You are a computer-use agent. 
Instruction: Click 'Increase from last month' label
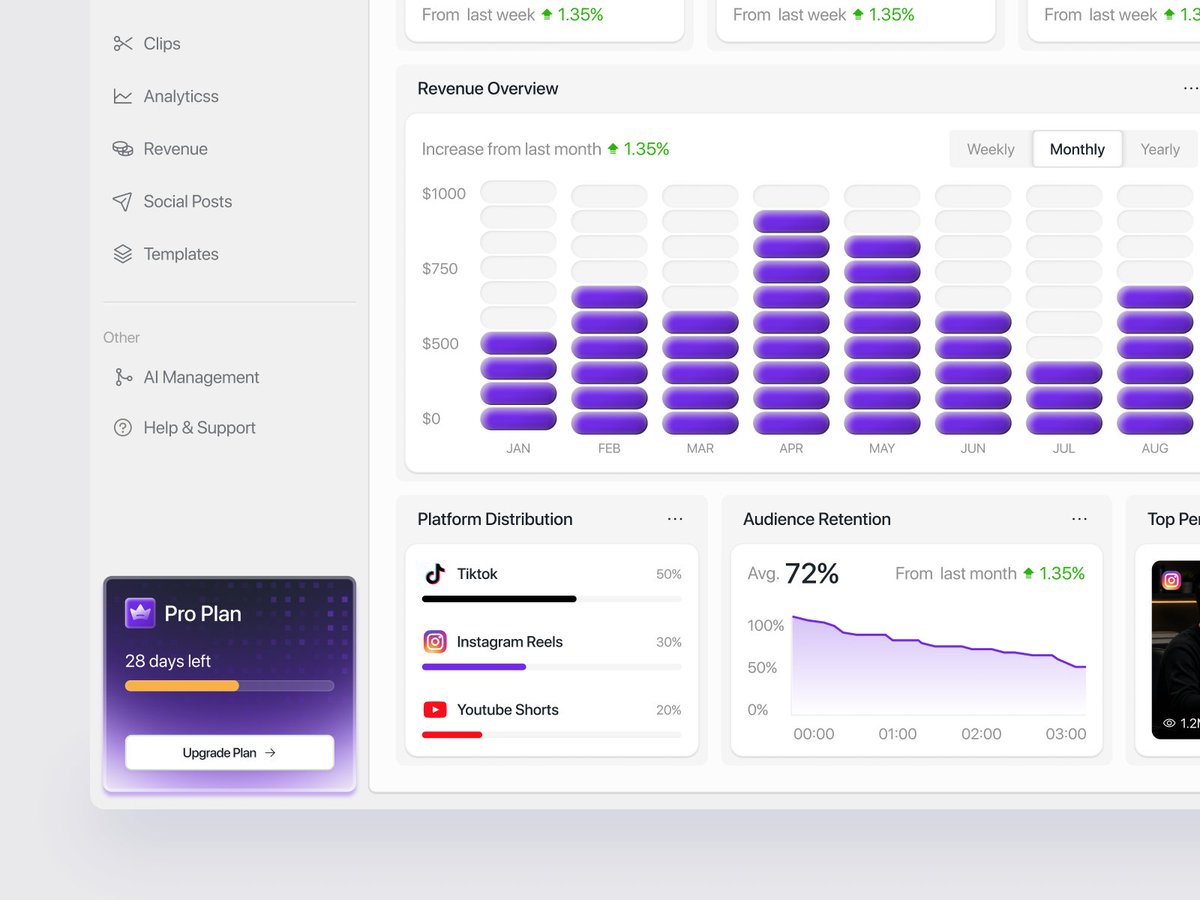tap(511, 149)
